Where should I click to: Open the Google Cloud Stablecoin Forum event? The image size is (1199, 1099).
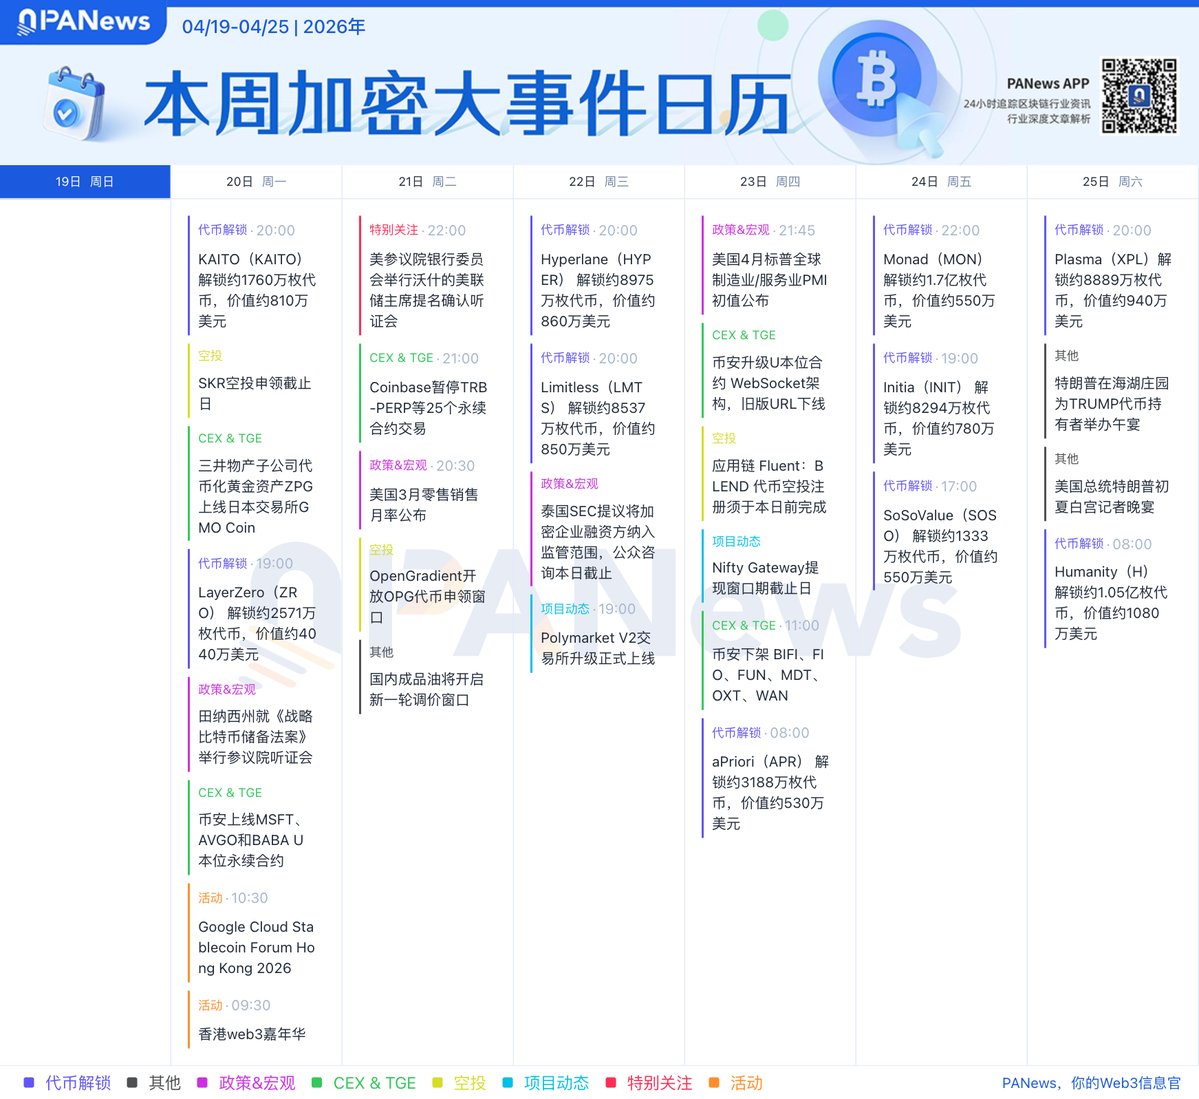click(256, 947)
